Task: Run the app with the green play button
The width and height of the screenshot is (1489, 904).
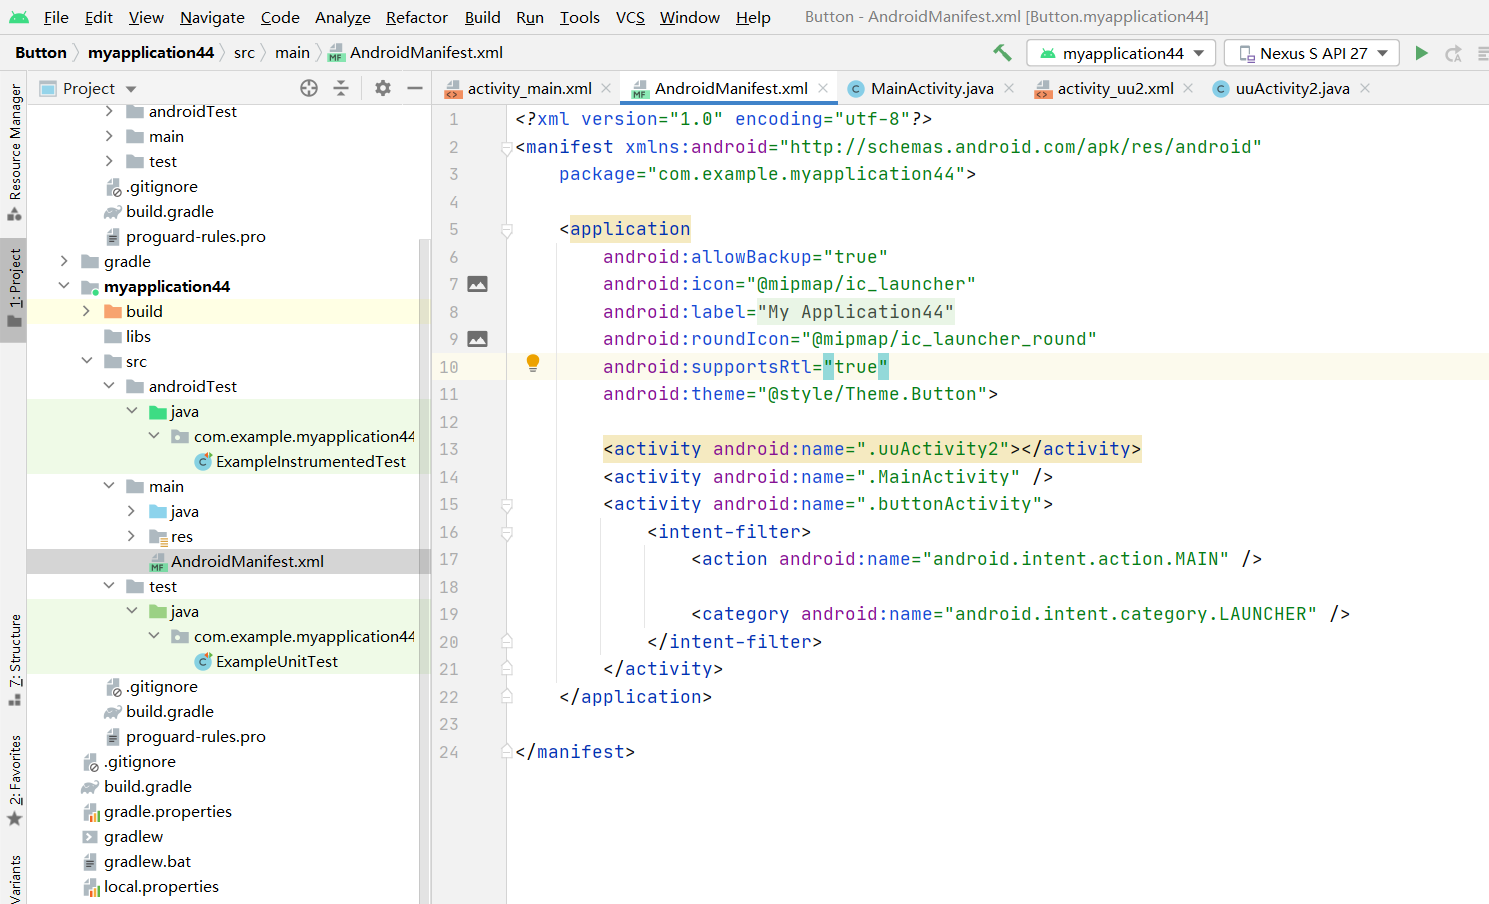Action: (x=1421, y=53)
